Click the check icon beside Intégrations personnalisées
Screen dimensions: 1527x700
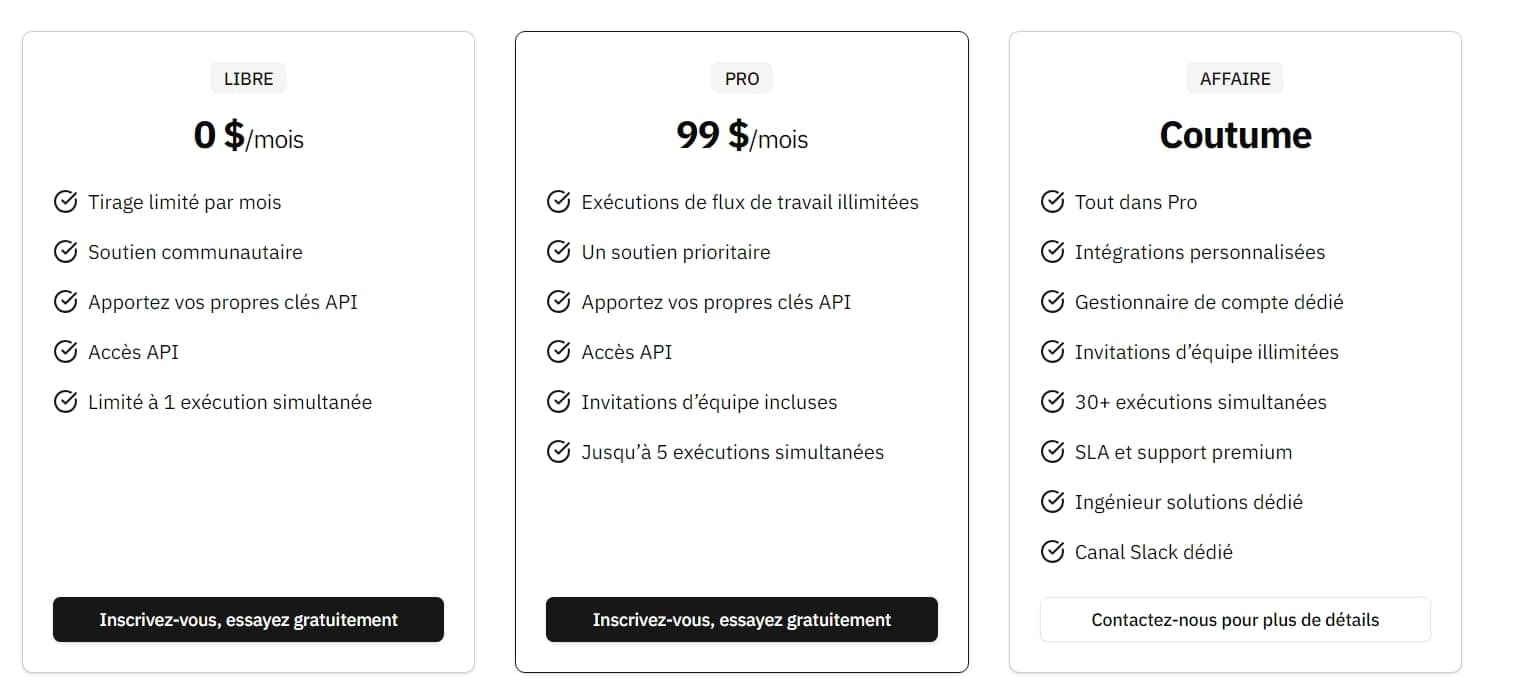1052,252
